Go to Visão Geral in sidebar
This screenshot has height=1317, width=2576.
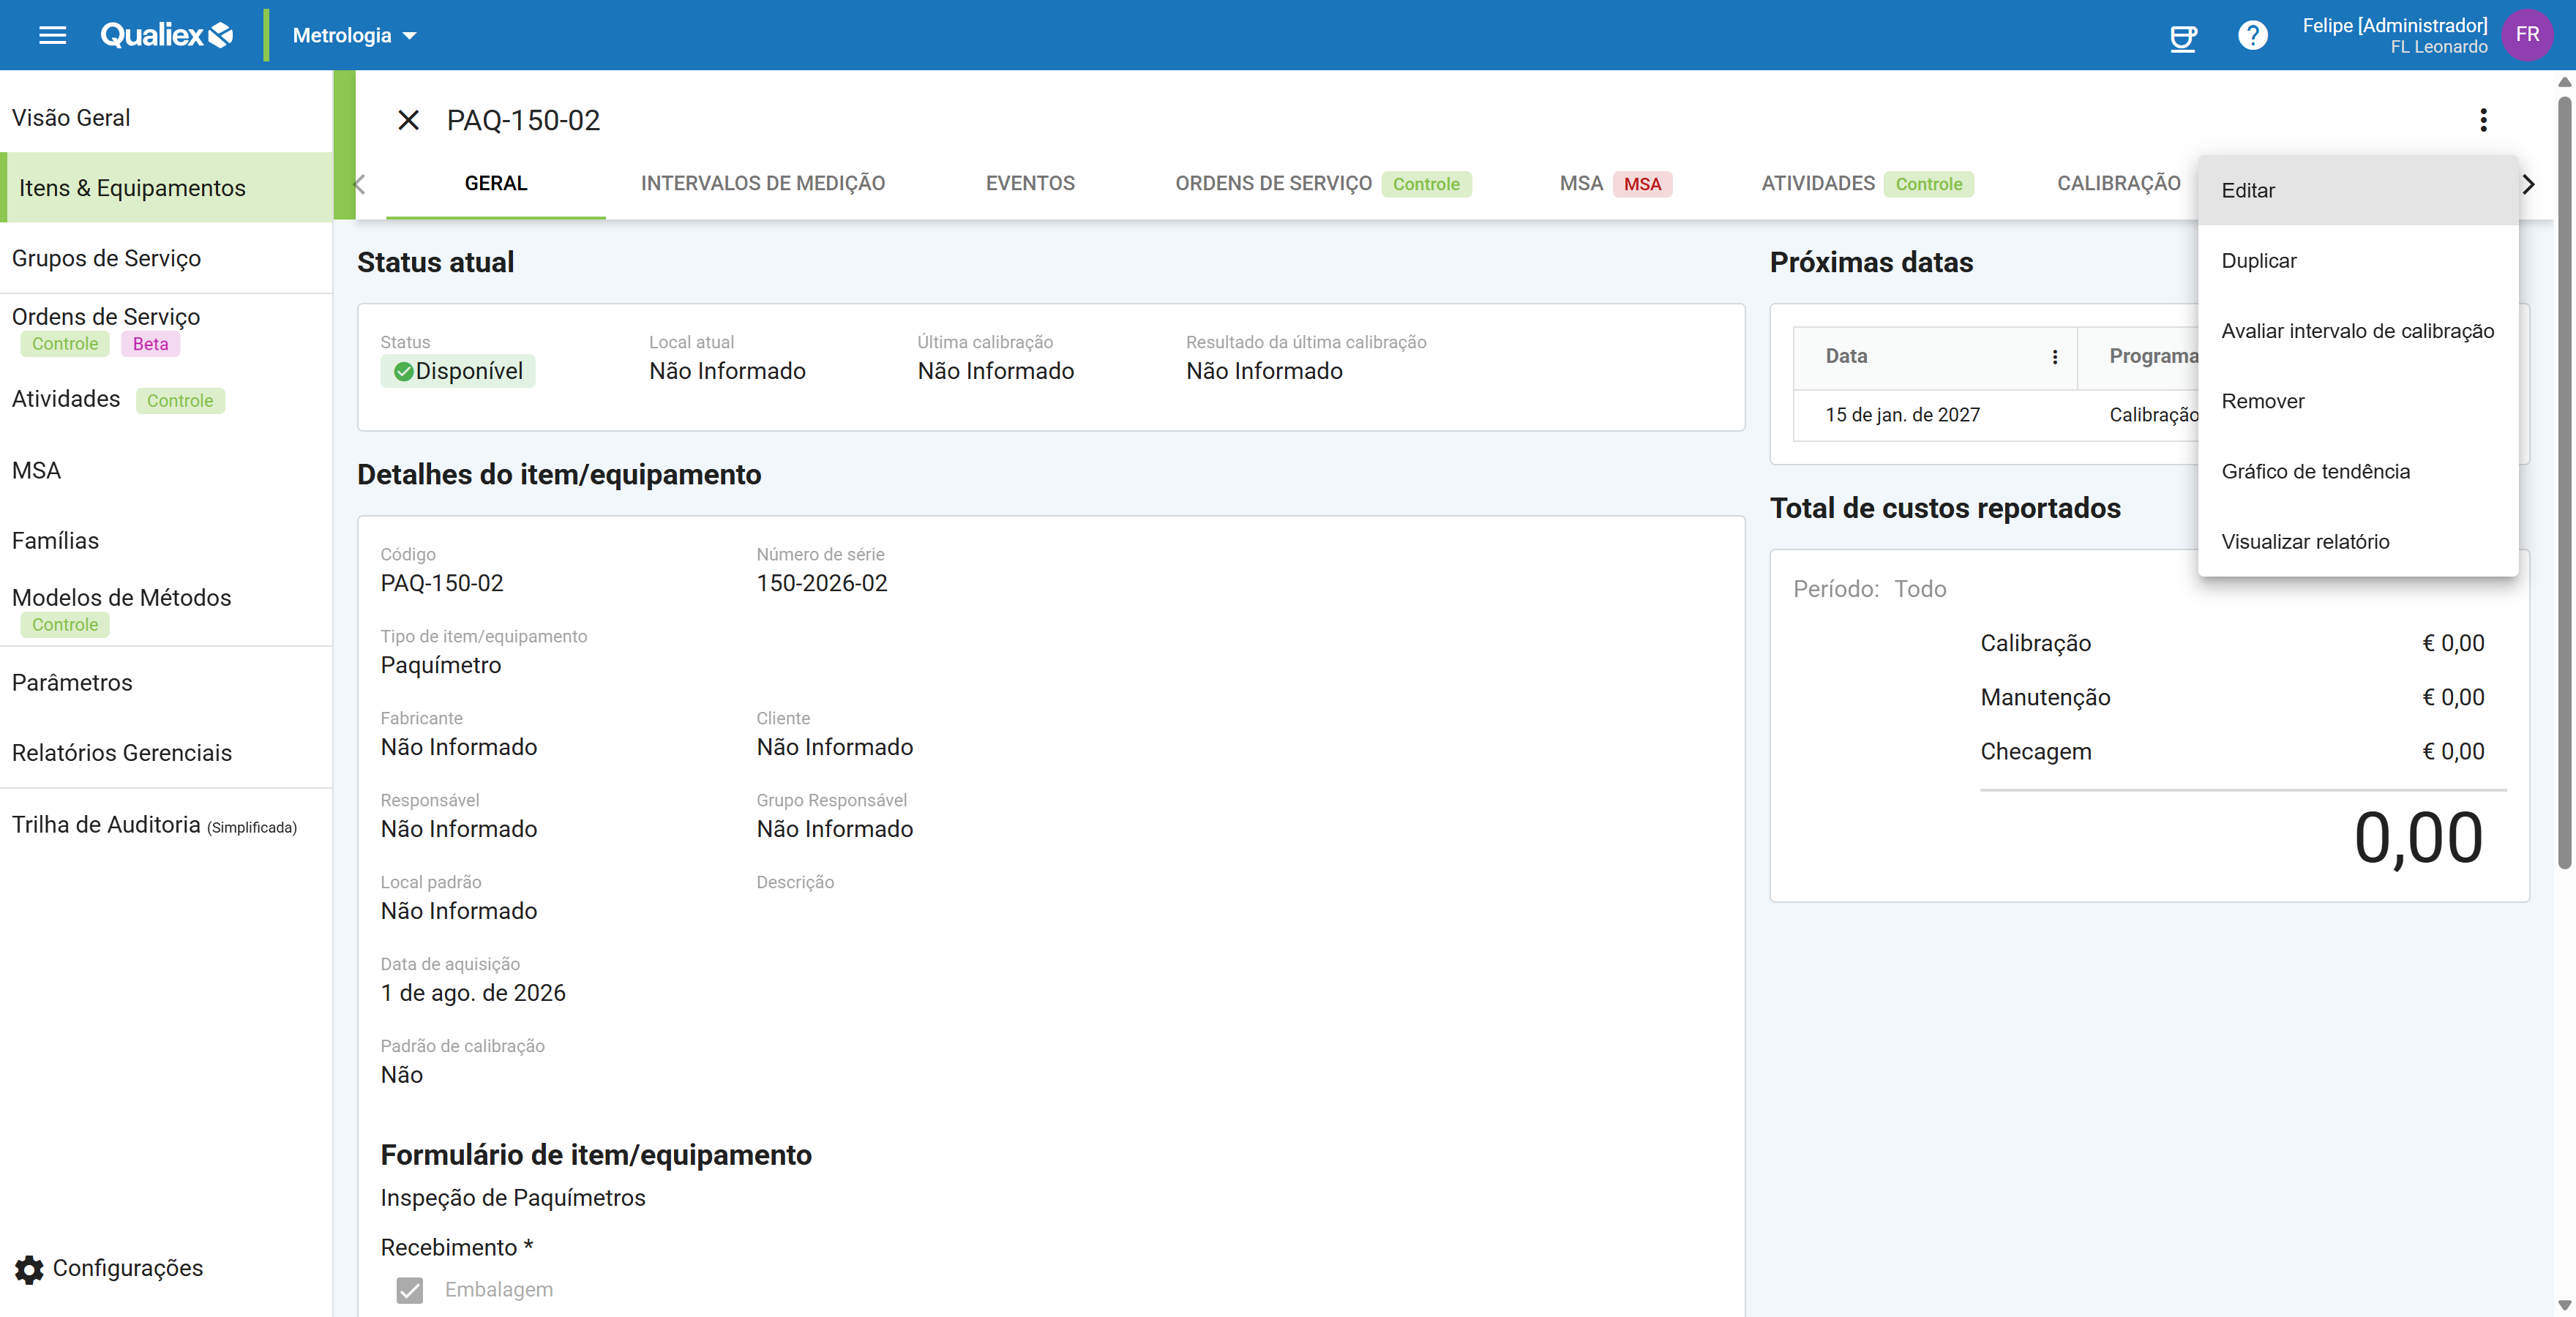[166, 117]
